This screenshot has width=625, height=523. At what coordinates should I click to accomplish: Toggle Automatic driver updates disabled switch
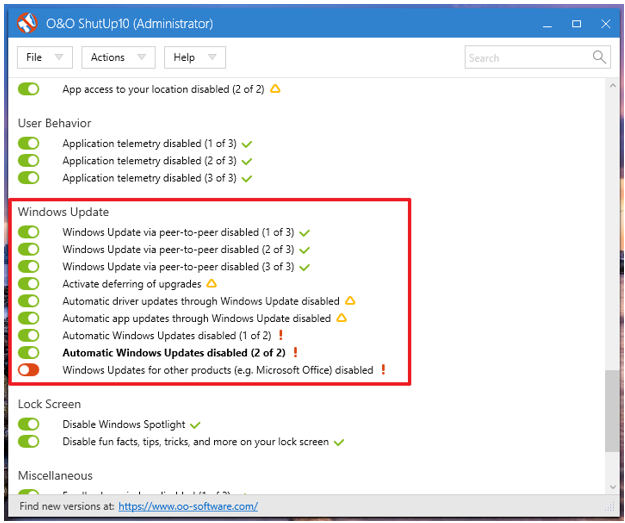point(29,301)
